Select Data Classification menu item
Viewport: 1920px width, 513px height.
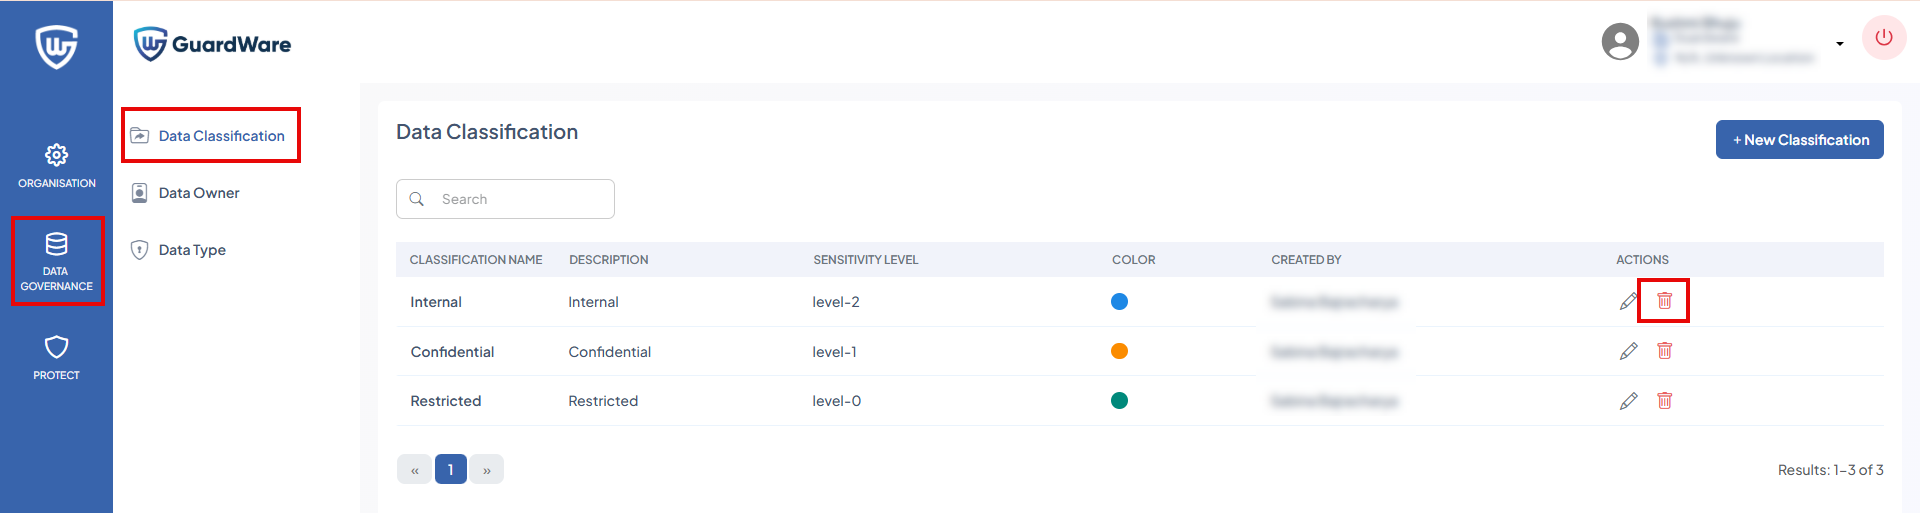pyautogui.click(x=221, y=136)
